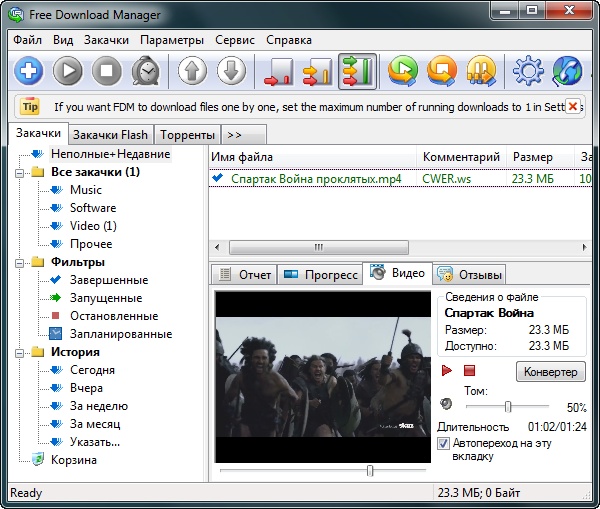Screen dimensions: 600x509
Task: Open the download scheduler clock icon
Action: tap(146, 71)
